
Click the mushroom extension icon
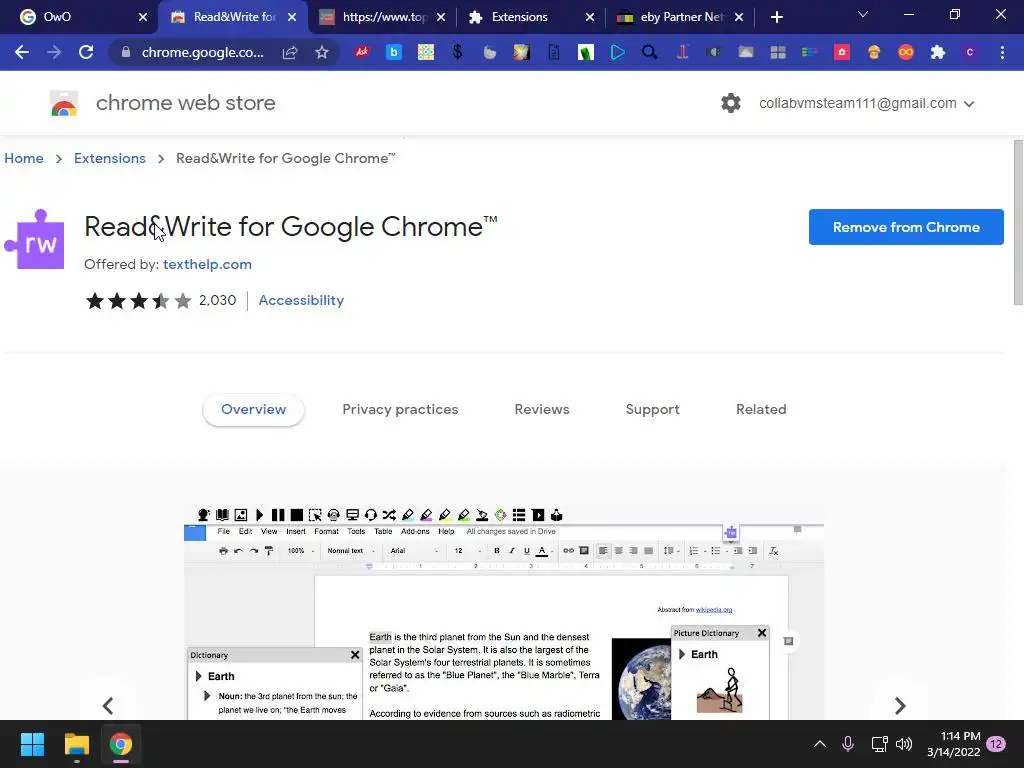point(874,52)
